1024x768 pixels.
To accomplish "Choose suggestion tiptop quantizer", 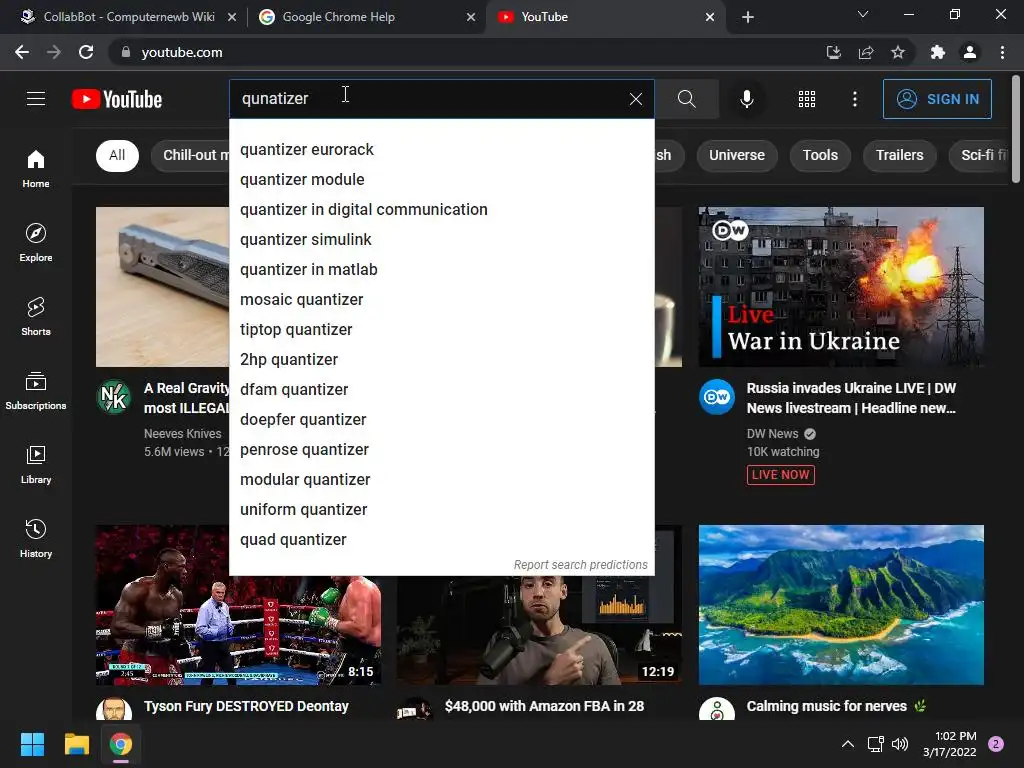I will [x=441, y=330].
